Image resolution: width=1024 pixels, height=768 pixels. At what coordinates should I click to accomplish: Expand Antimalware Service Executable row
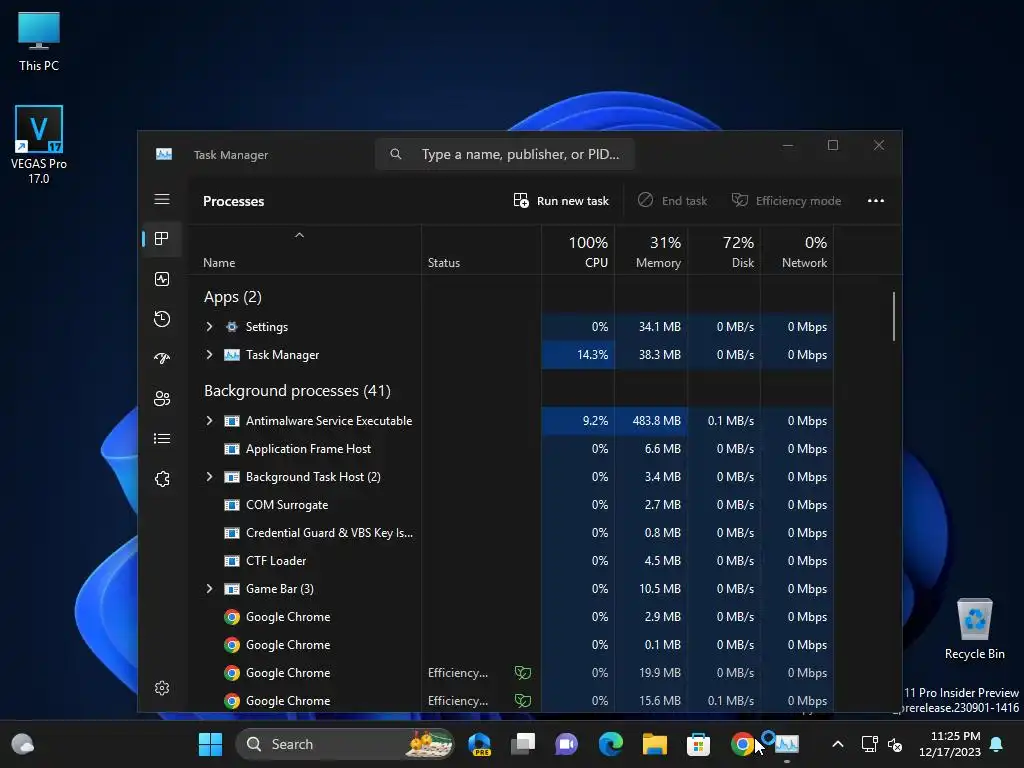pos(209,421)
